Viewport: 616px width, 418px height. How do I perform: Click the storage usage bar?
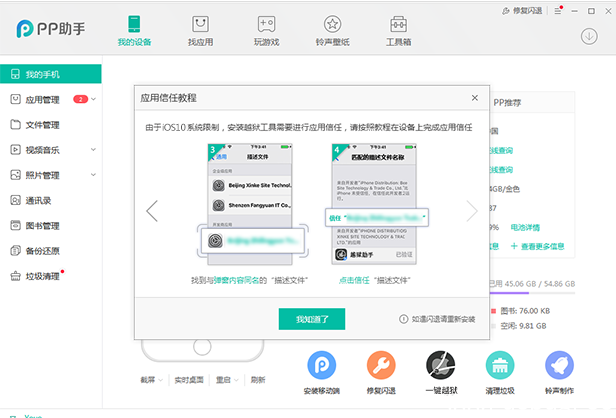click(x=532, y=293)
